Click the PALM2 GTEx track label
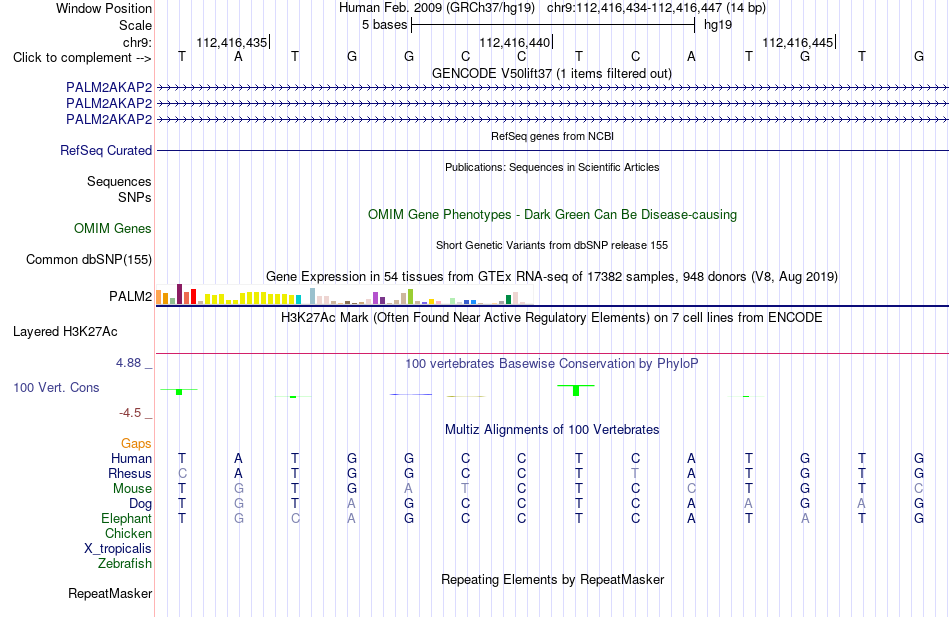This screenshot has height=617, width=950. pyautogui.click(x=130, y=296)
